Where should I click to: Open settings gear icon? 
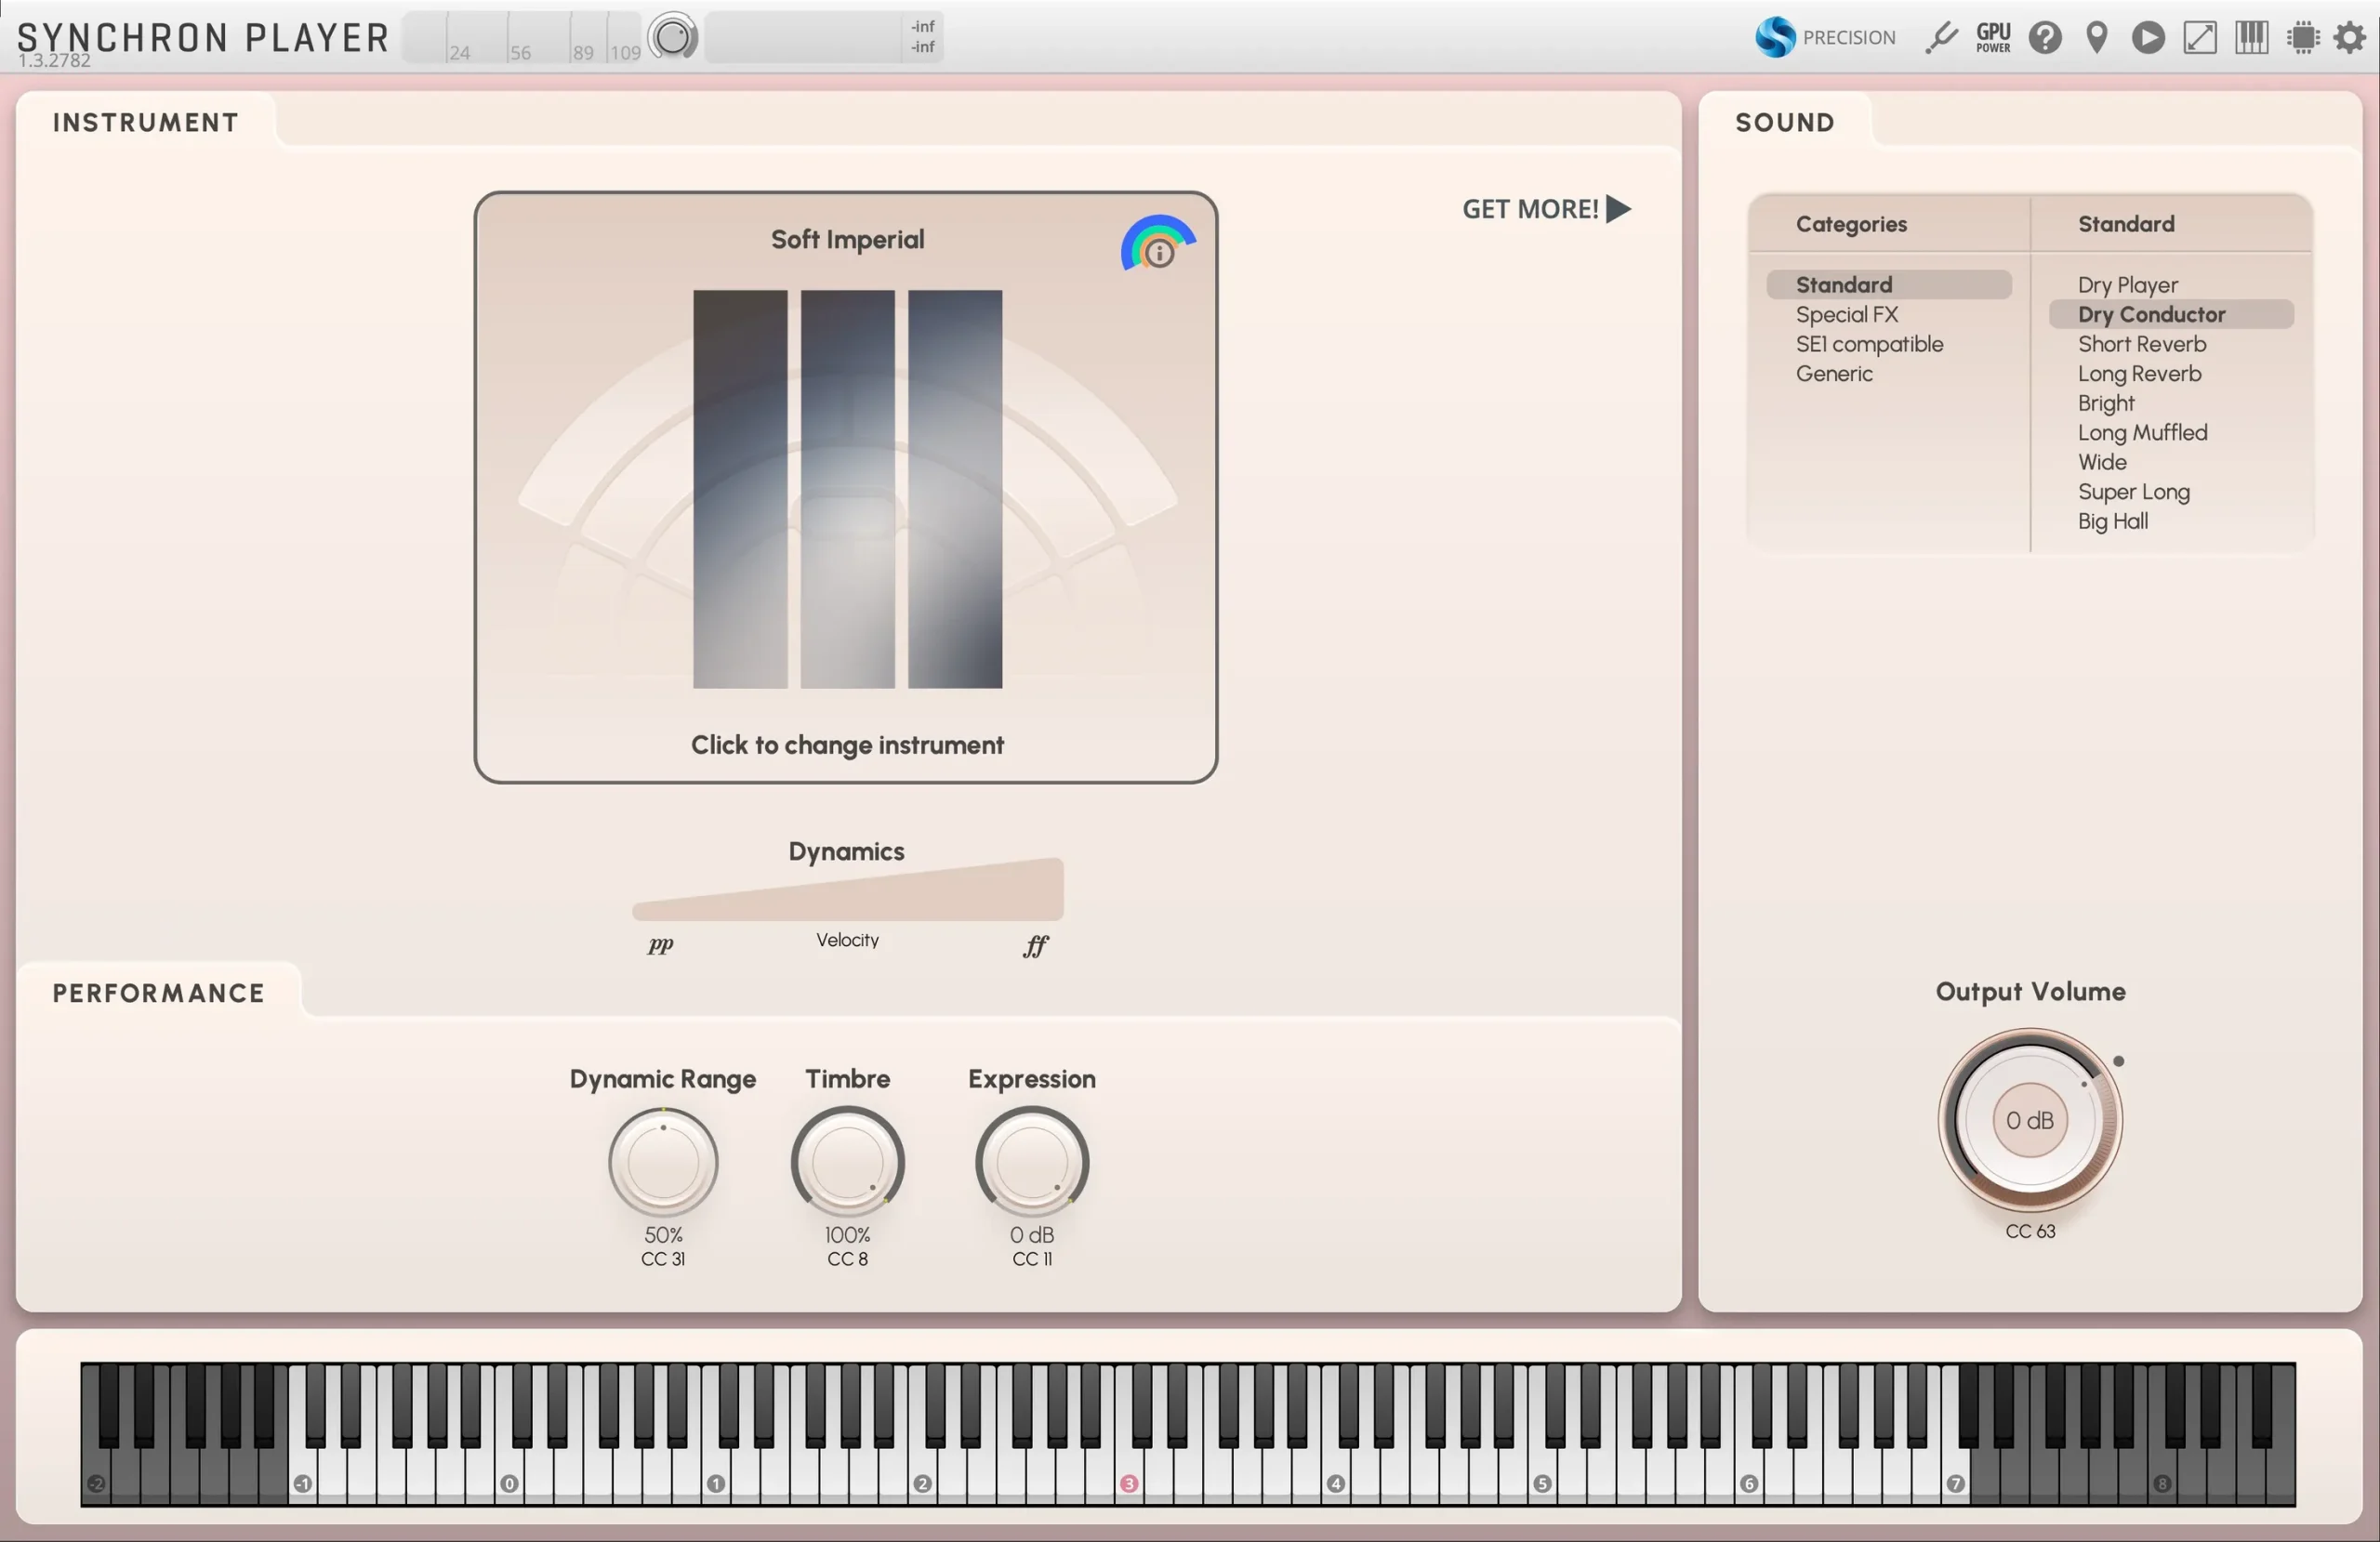[2350, 38]
